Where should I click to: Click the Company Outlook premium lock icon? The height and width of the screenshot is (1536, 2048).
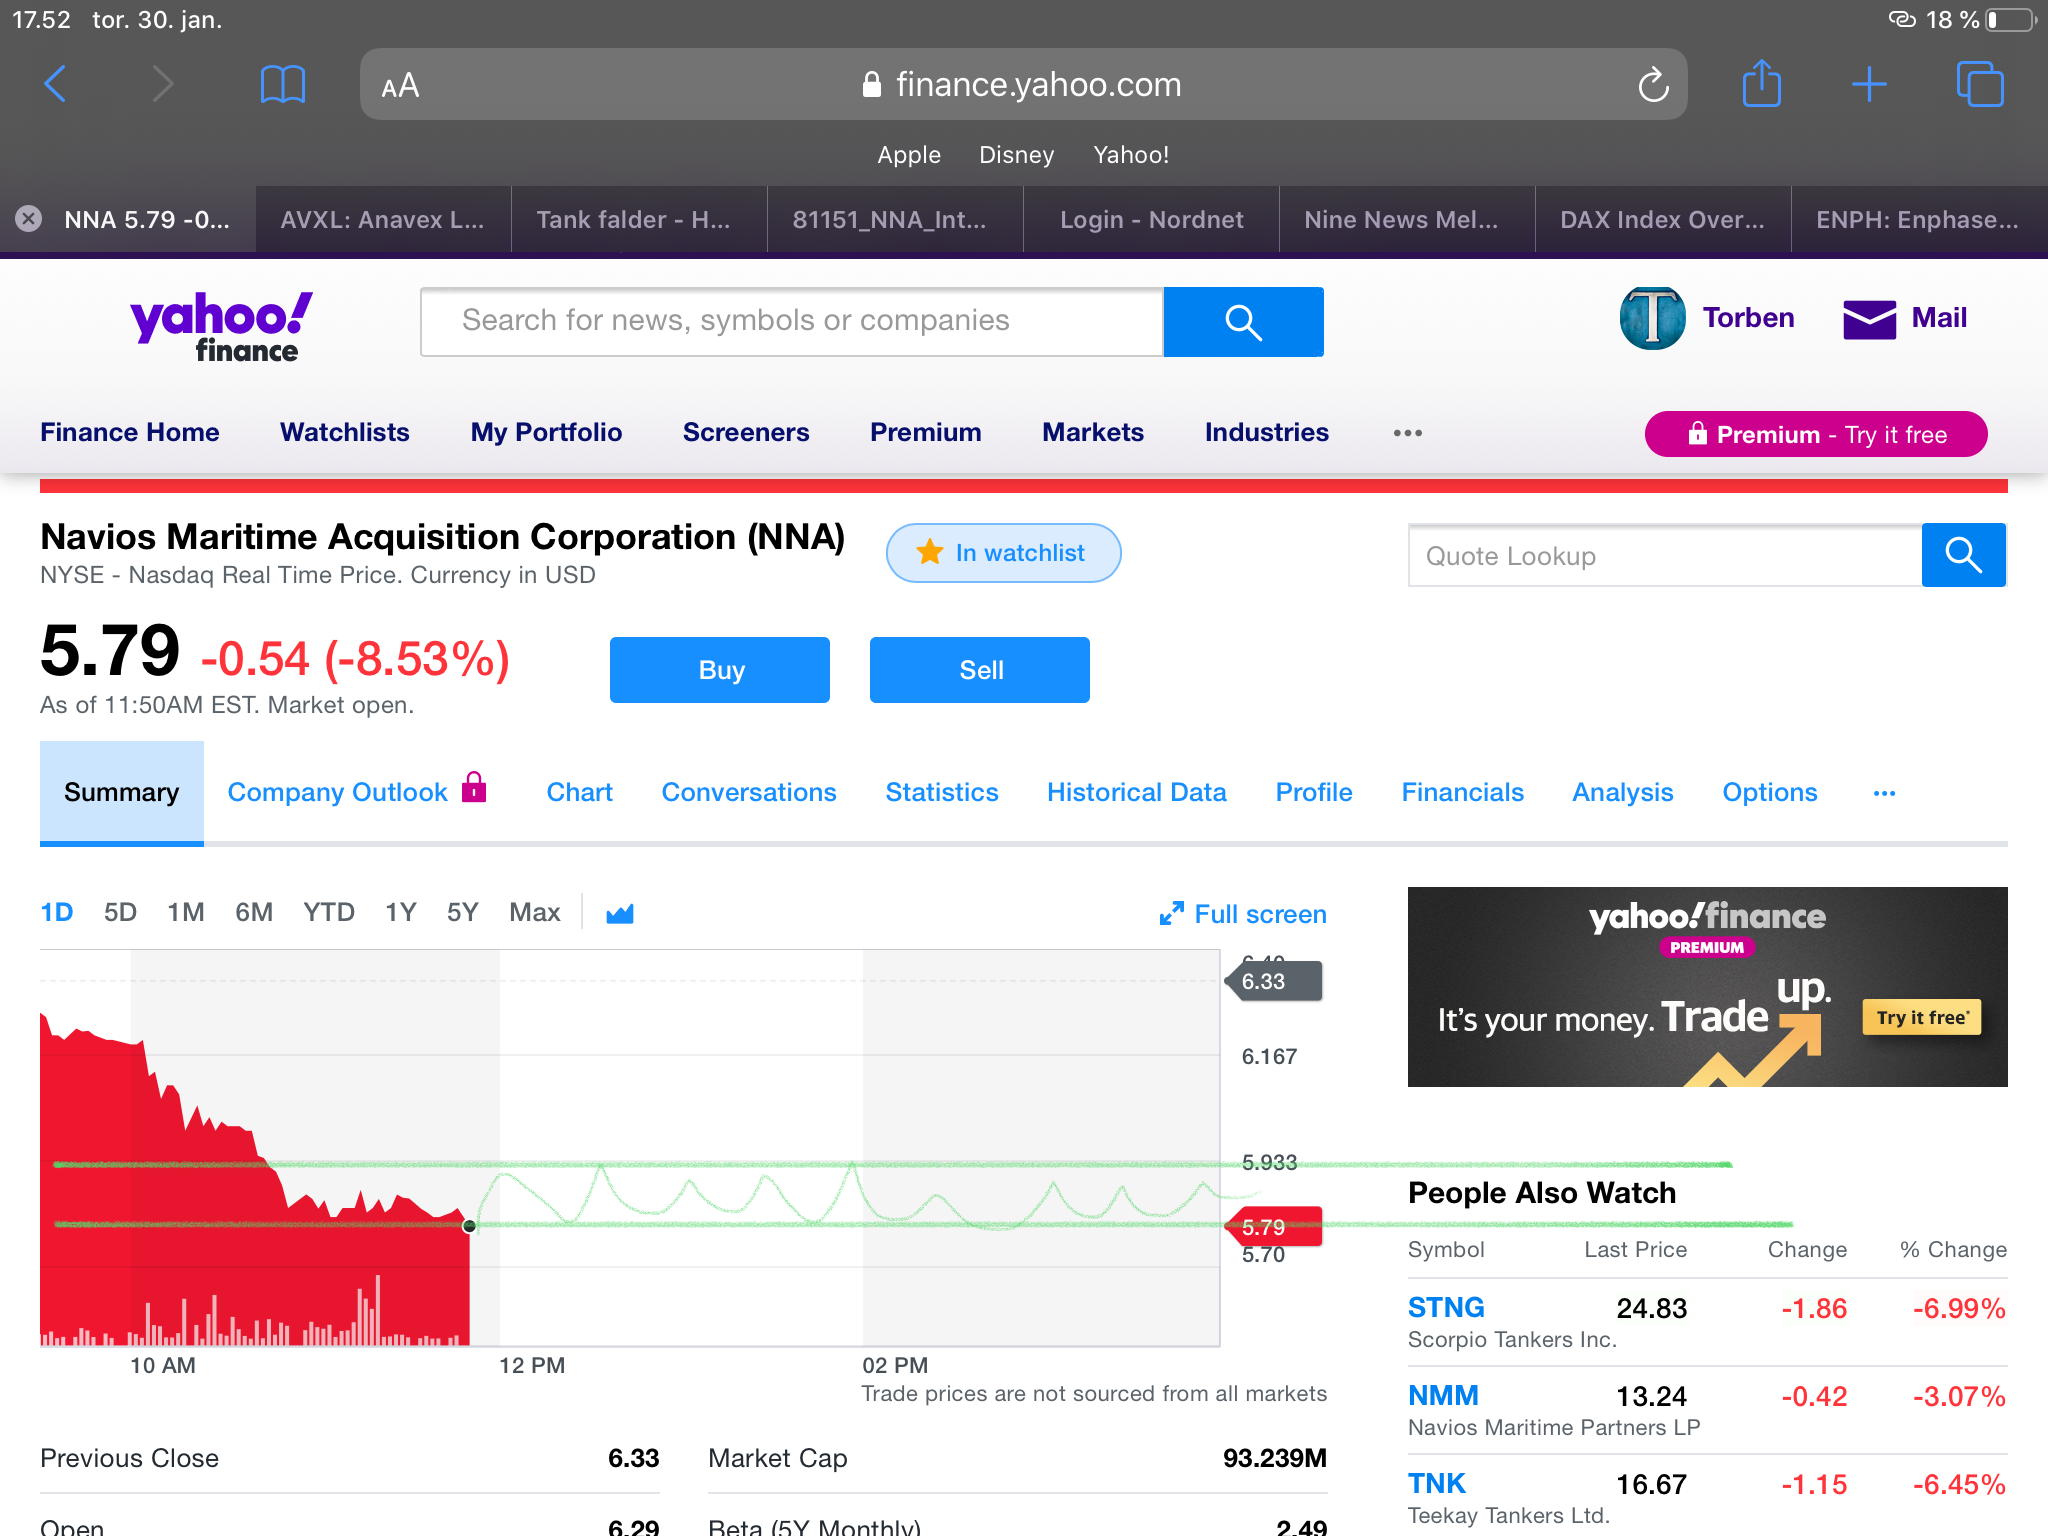(x=474, y=788)
